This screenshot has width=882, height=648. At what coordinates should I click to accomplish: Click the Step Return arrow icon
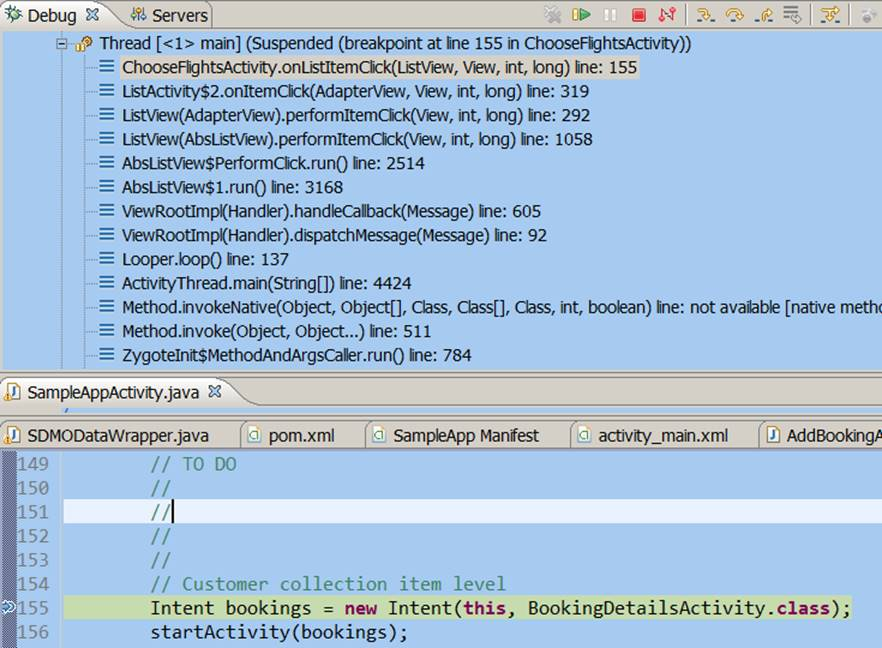(x=764, y=15)
